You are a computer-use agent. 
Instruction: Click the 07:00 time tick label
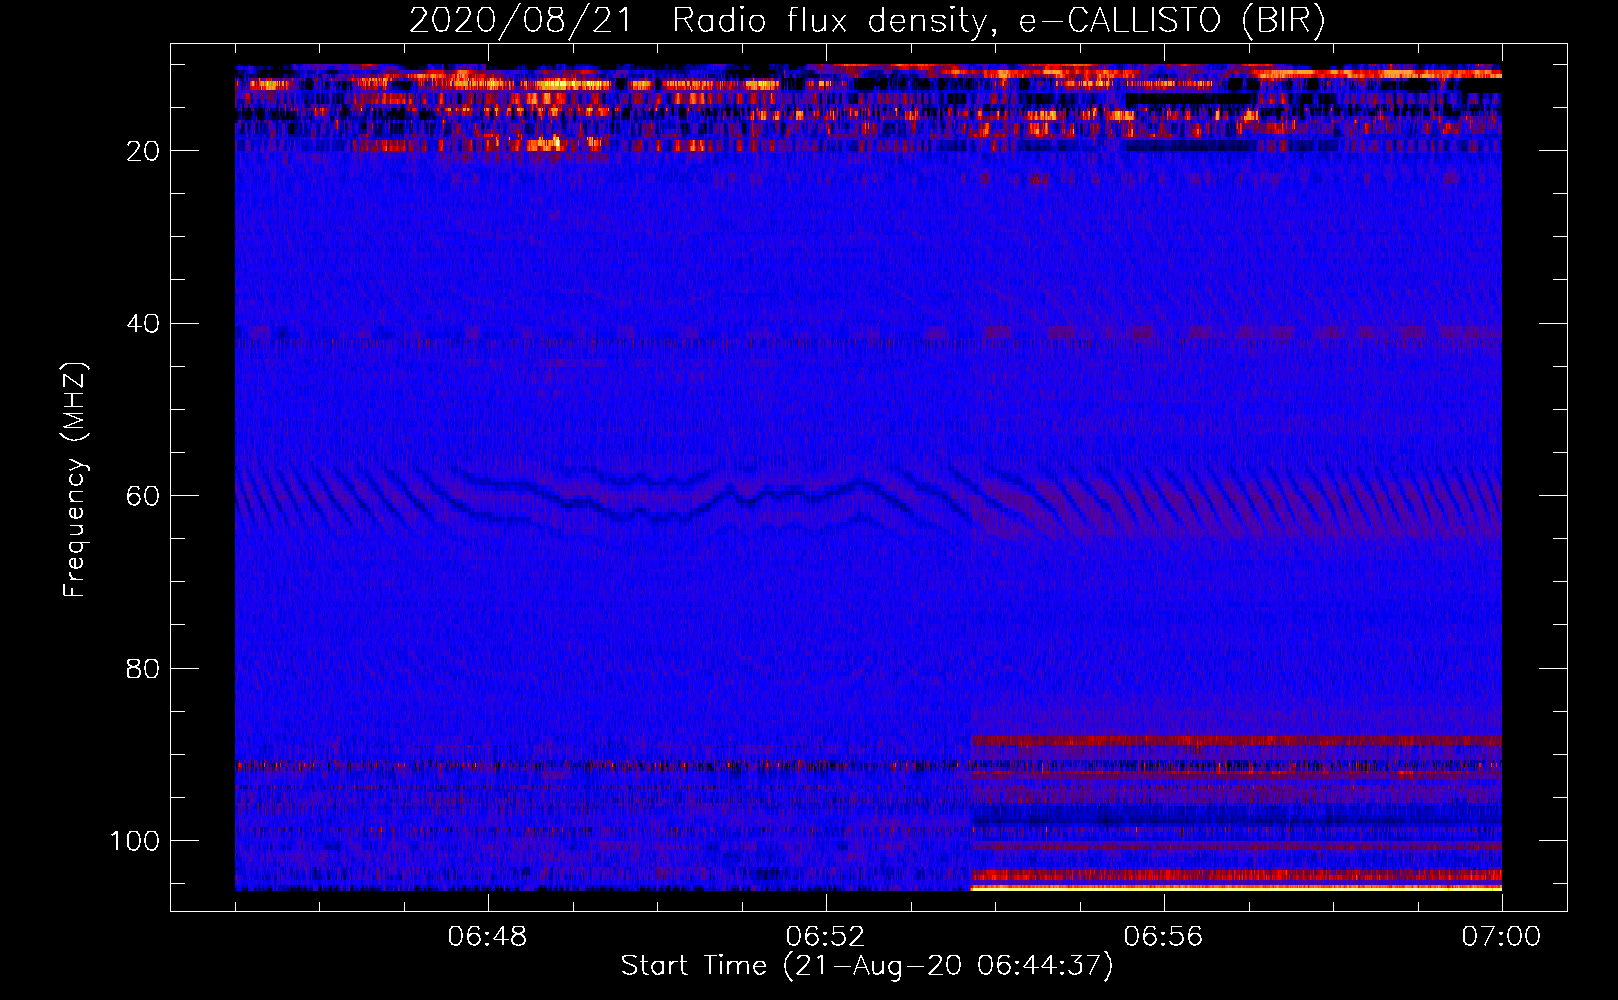1501,937
